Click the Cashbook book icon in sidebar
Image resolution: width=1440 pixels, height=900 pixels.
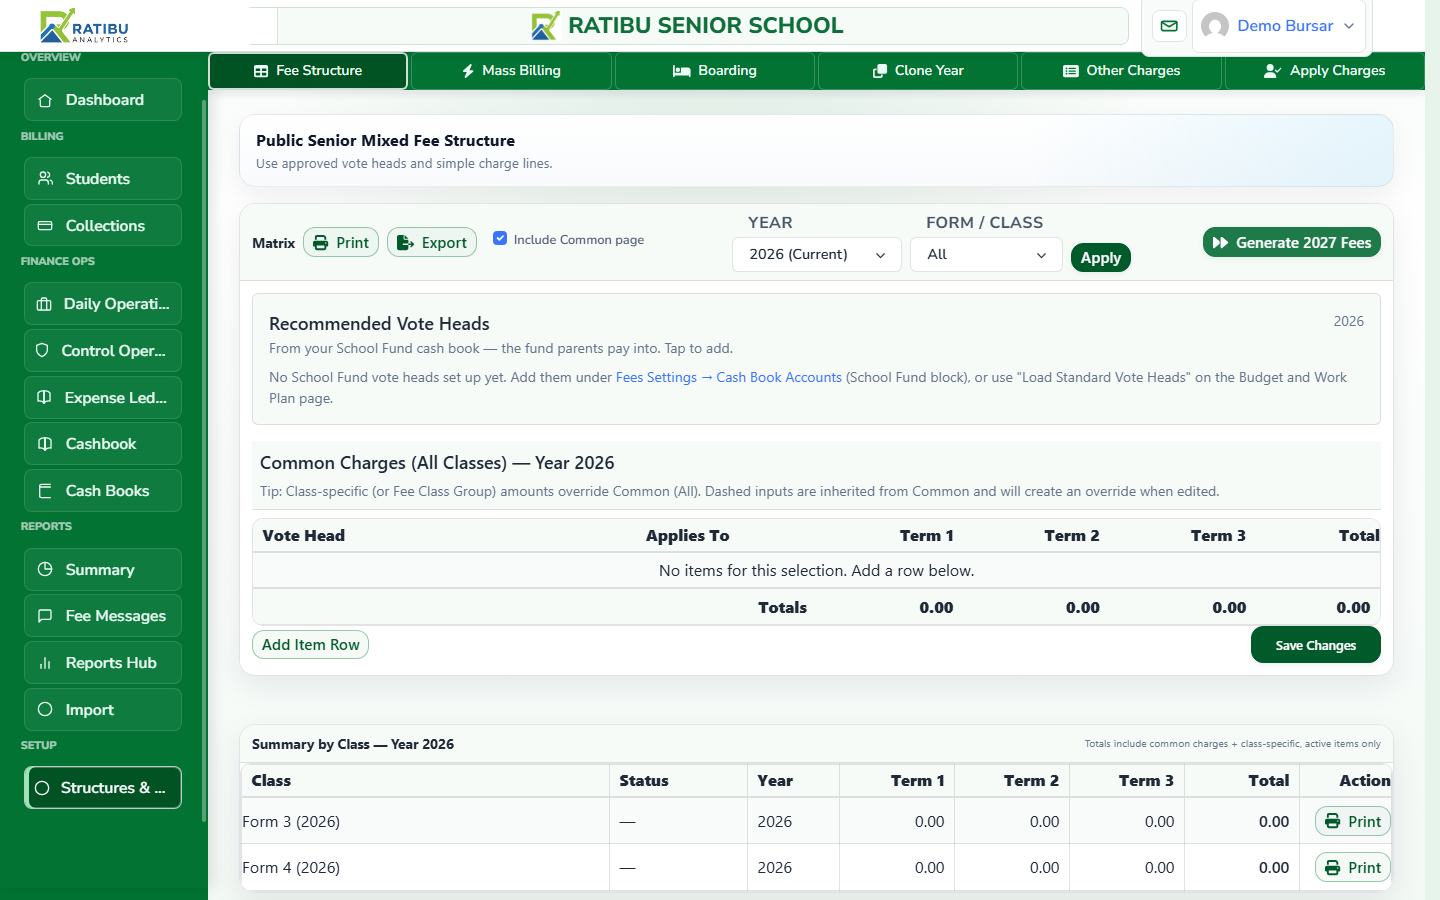coord(45,444)
